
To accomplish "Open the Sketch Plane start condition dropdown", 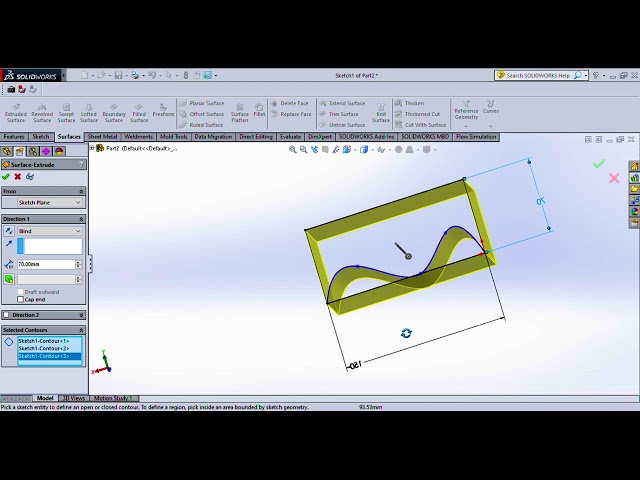I will pos(50,202).
